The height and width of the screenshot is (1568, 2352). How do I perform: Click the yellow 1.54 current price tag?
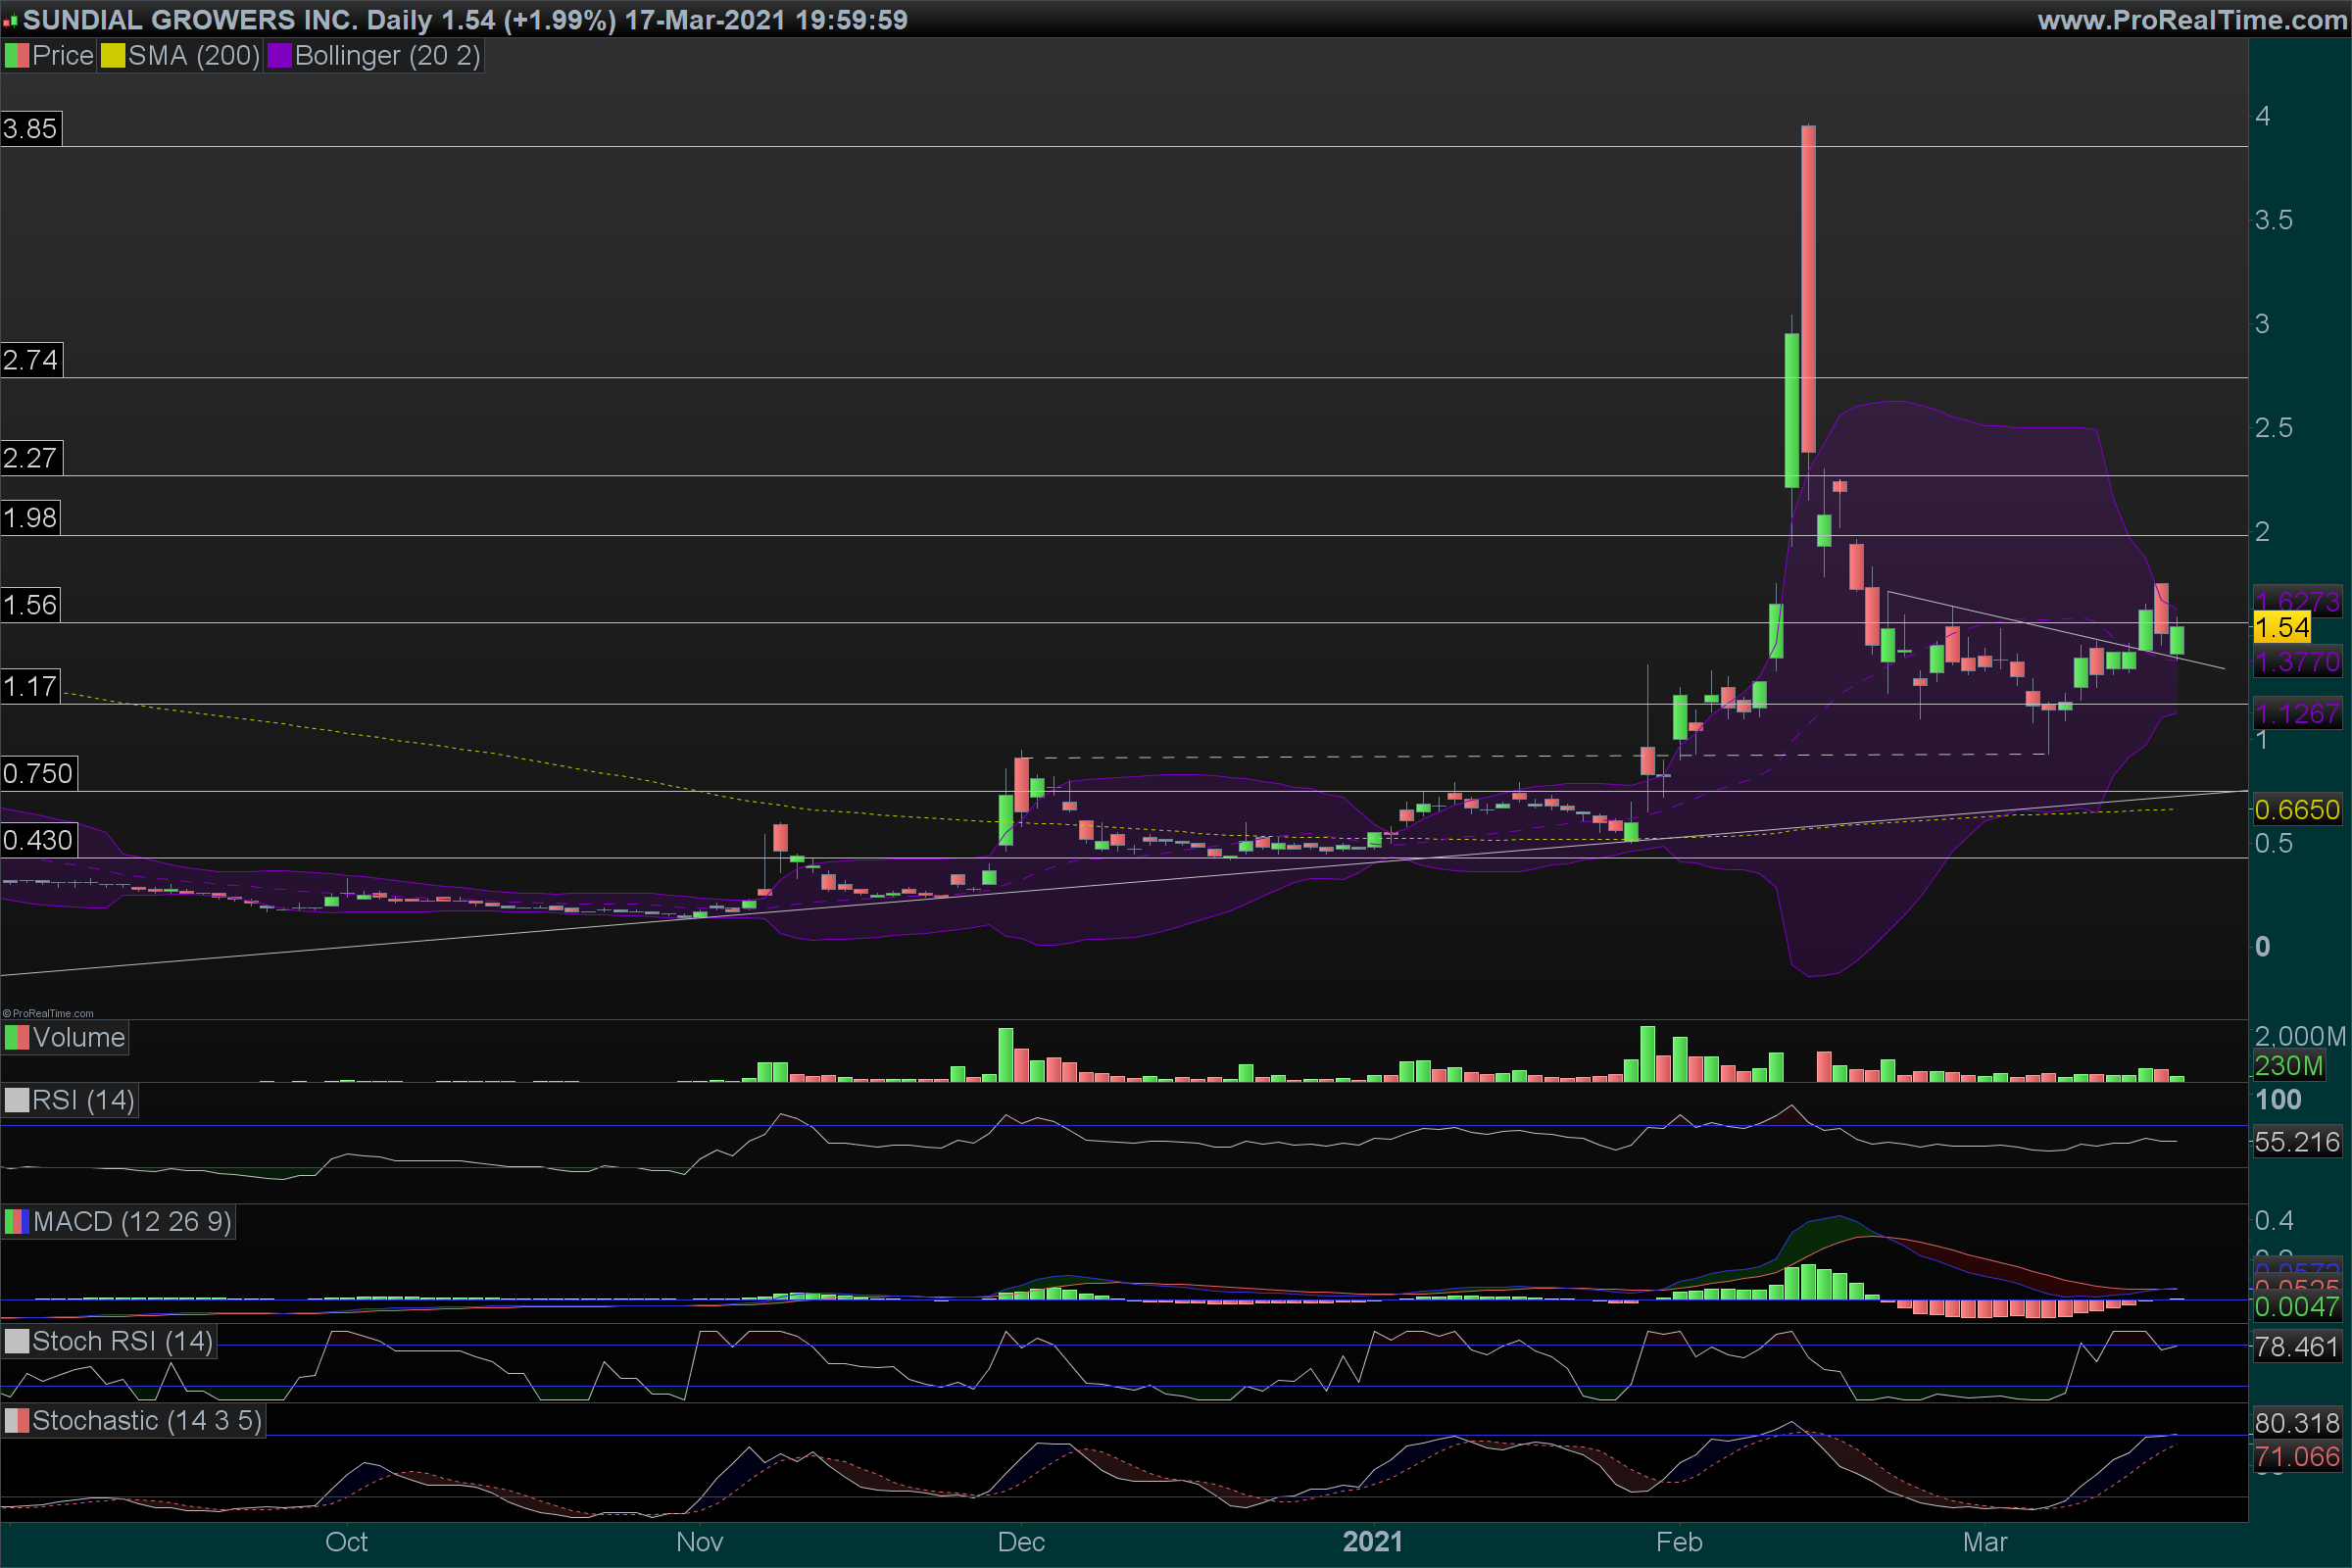2281,628
